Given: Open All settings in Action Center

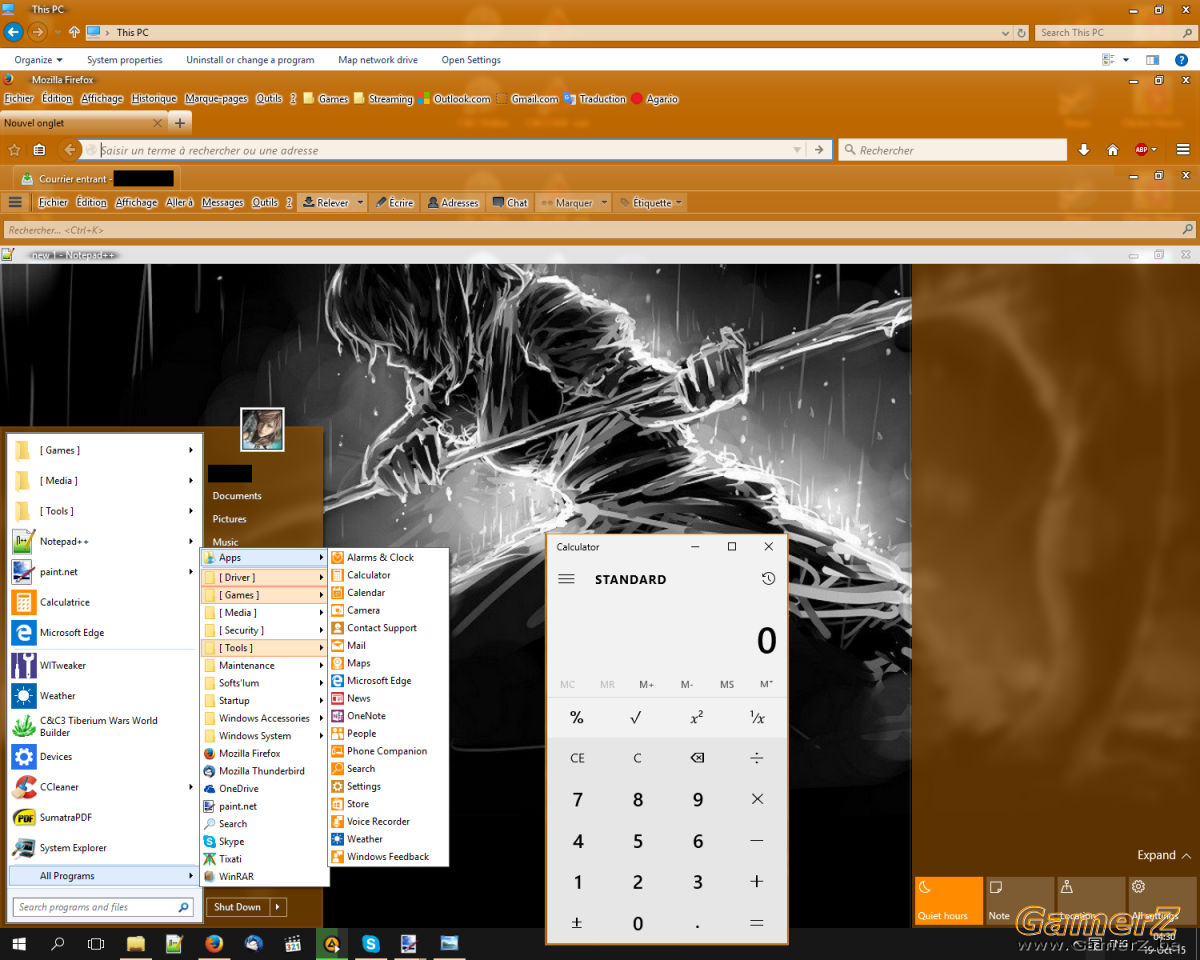Looking at the screenshot, I should [x=1161, y=901].
